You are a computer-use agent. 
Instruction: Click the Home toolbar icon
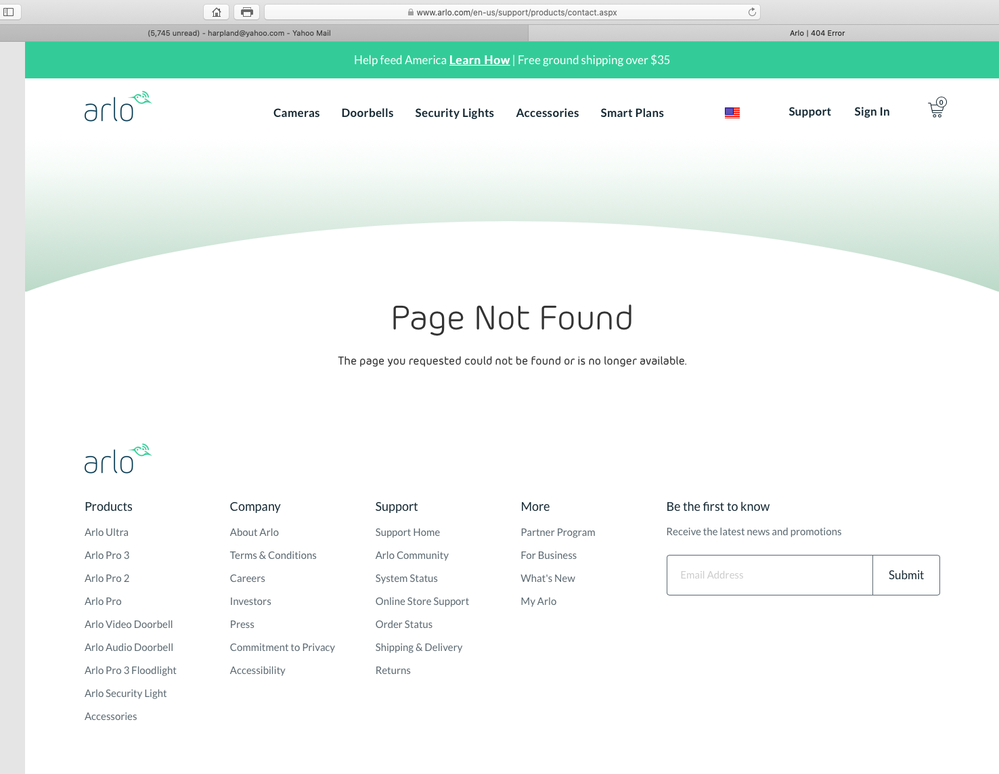coord(217,12)
